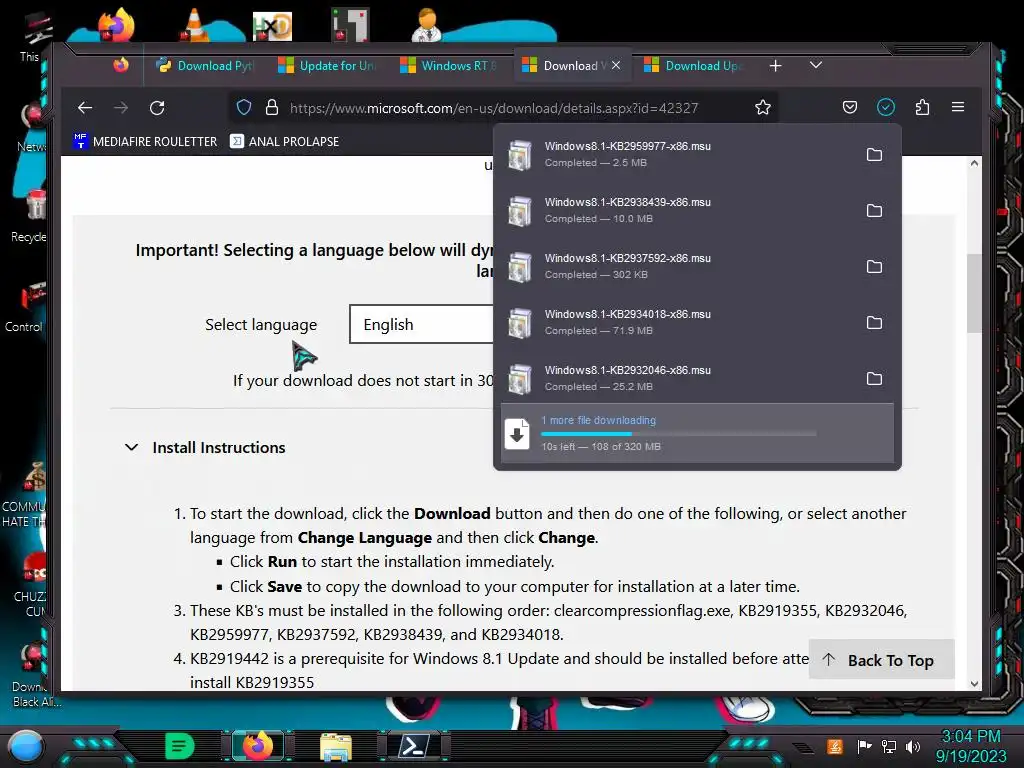1024x768 pixels.
Task: Click the volume speaker tray icon
Action: [x=912, y=746]
